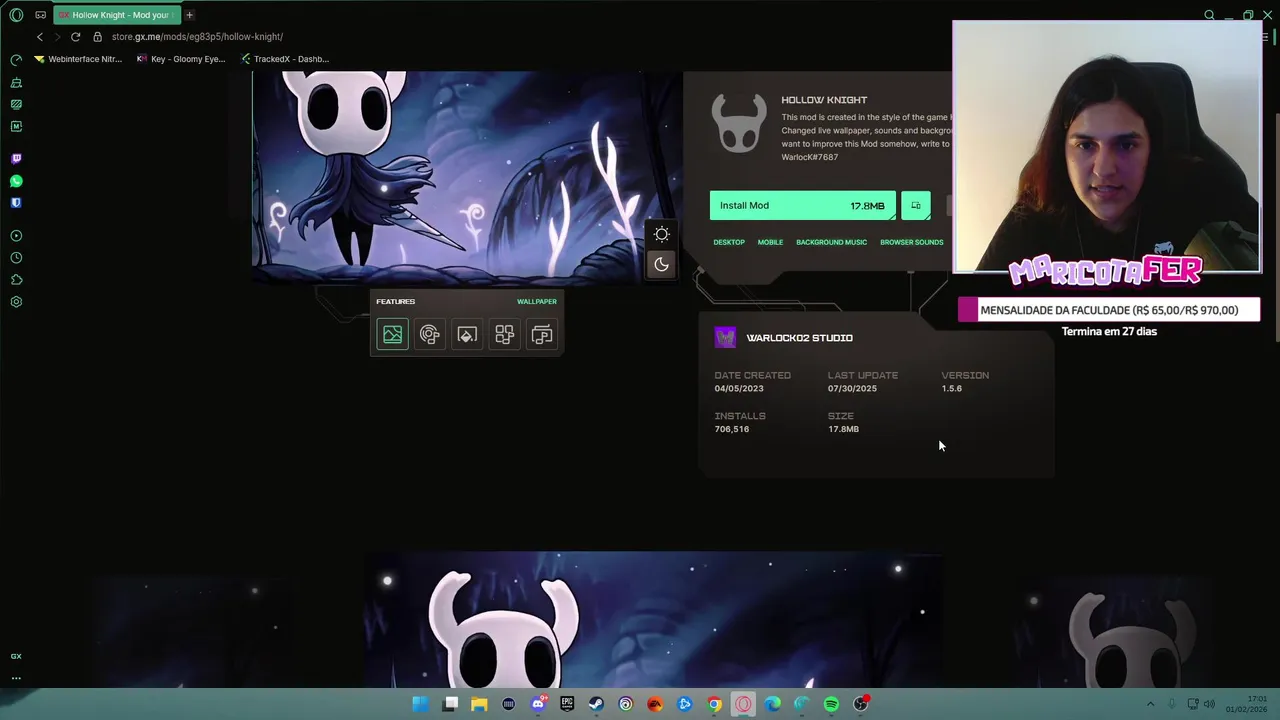This screenshot has width=1280, height=720.
Task: Click the last update 07/30/2025
Action: point(852,388)
